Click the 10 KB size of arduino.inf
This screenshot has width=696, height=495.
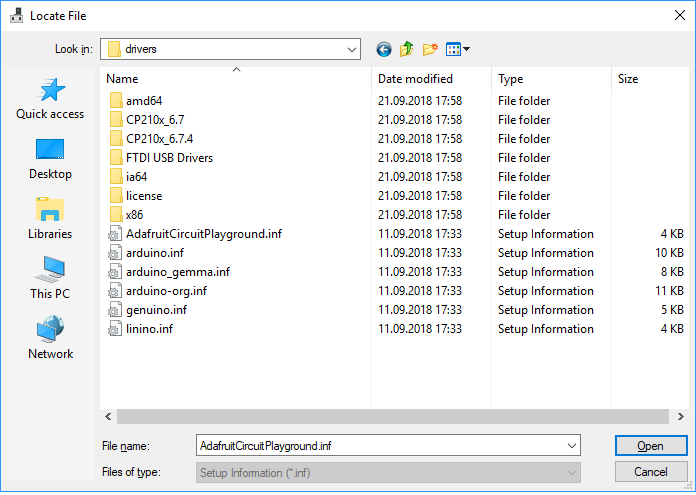[669, 253]
